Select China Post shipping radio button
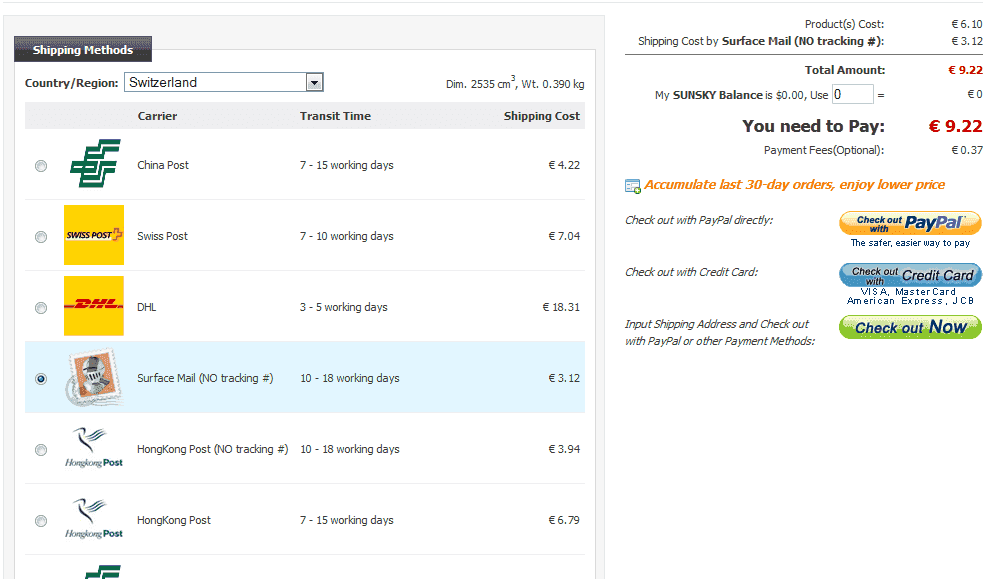The width and height of the screenshot is (1002, 579). (x=41, y=166)
